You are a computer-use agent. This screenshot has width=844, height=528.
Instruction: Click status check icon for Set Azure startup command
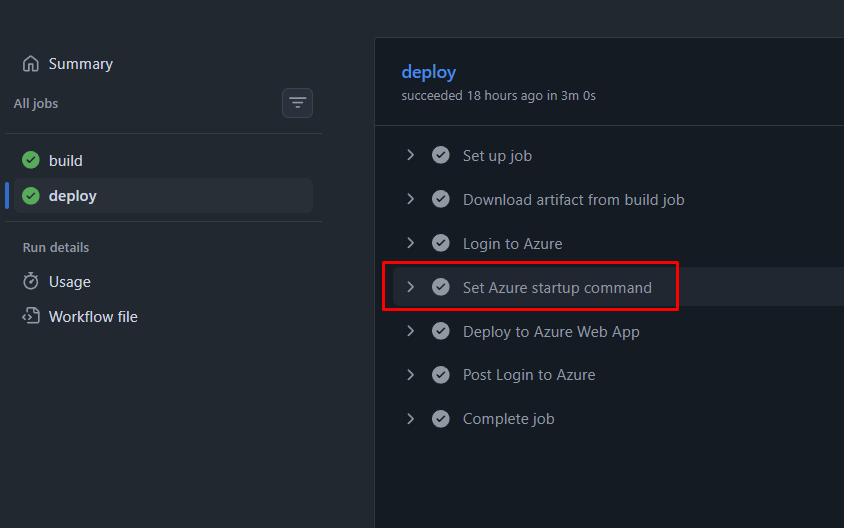tap(440, 287)
